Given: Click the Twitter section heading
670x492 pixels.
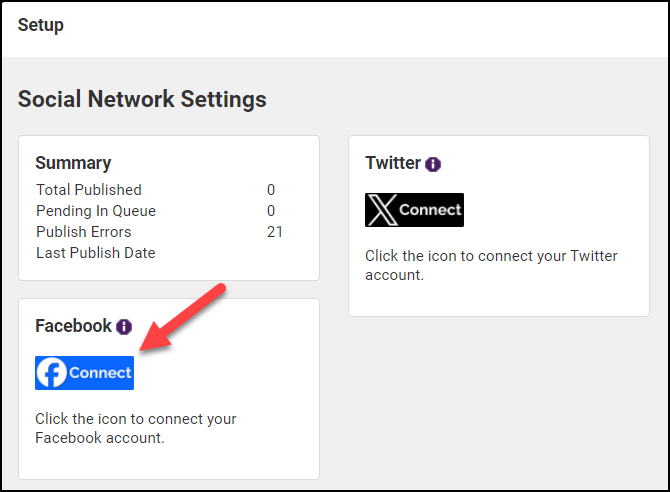Looking at the screenshot, I should 392,163.
